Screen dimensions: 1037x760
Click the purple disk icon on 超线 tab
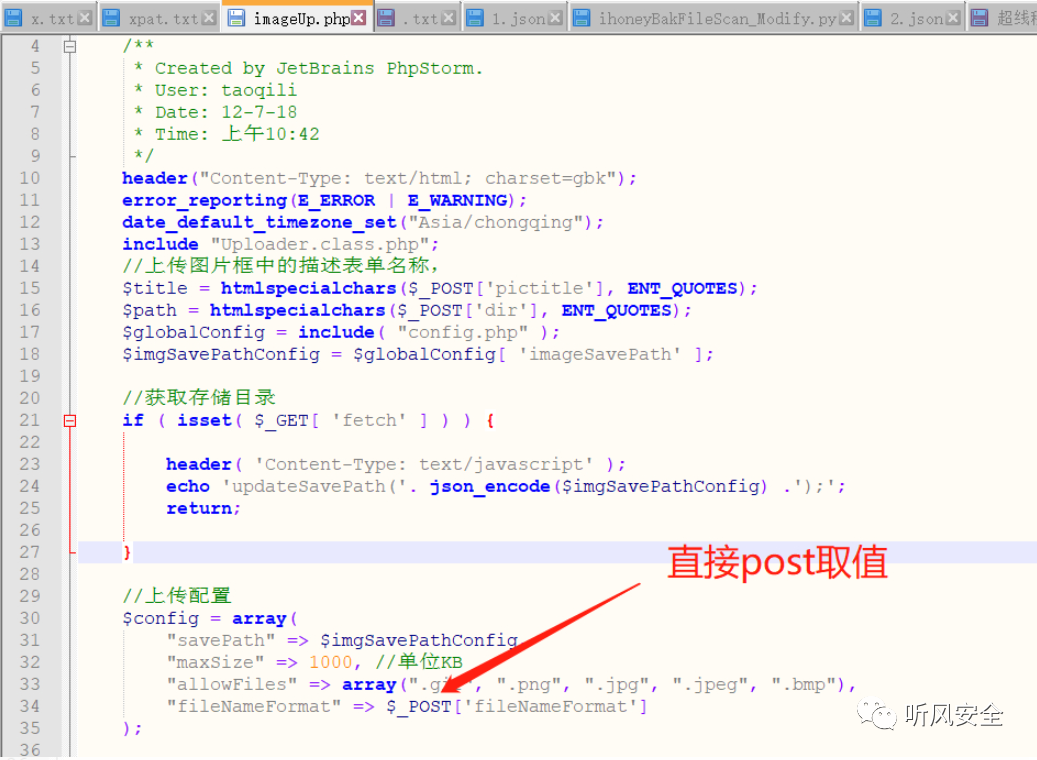(979, 19)
